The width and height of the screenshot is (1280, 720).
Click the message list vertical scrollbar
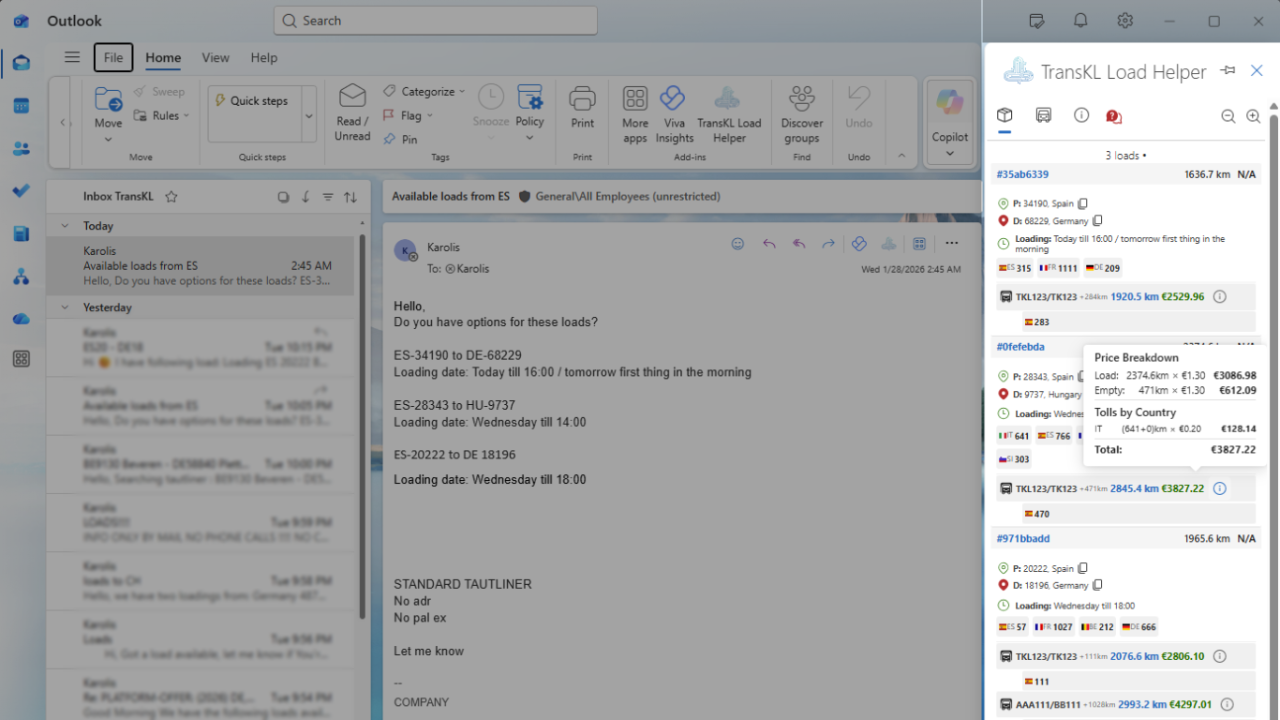point(362,427)
